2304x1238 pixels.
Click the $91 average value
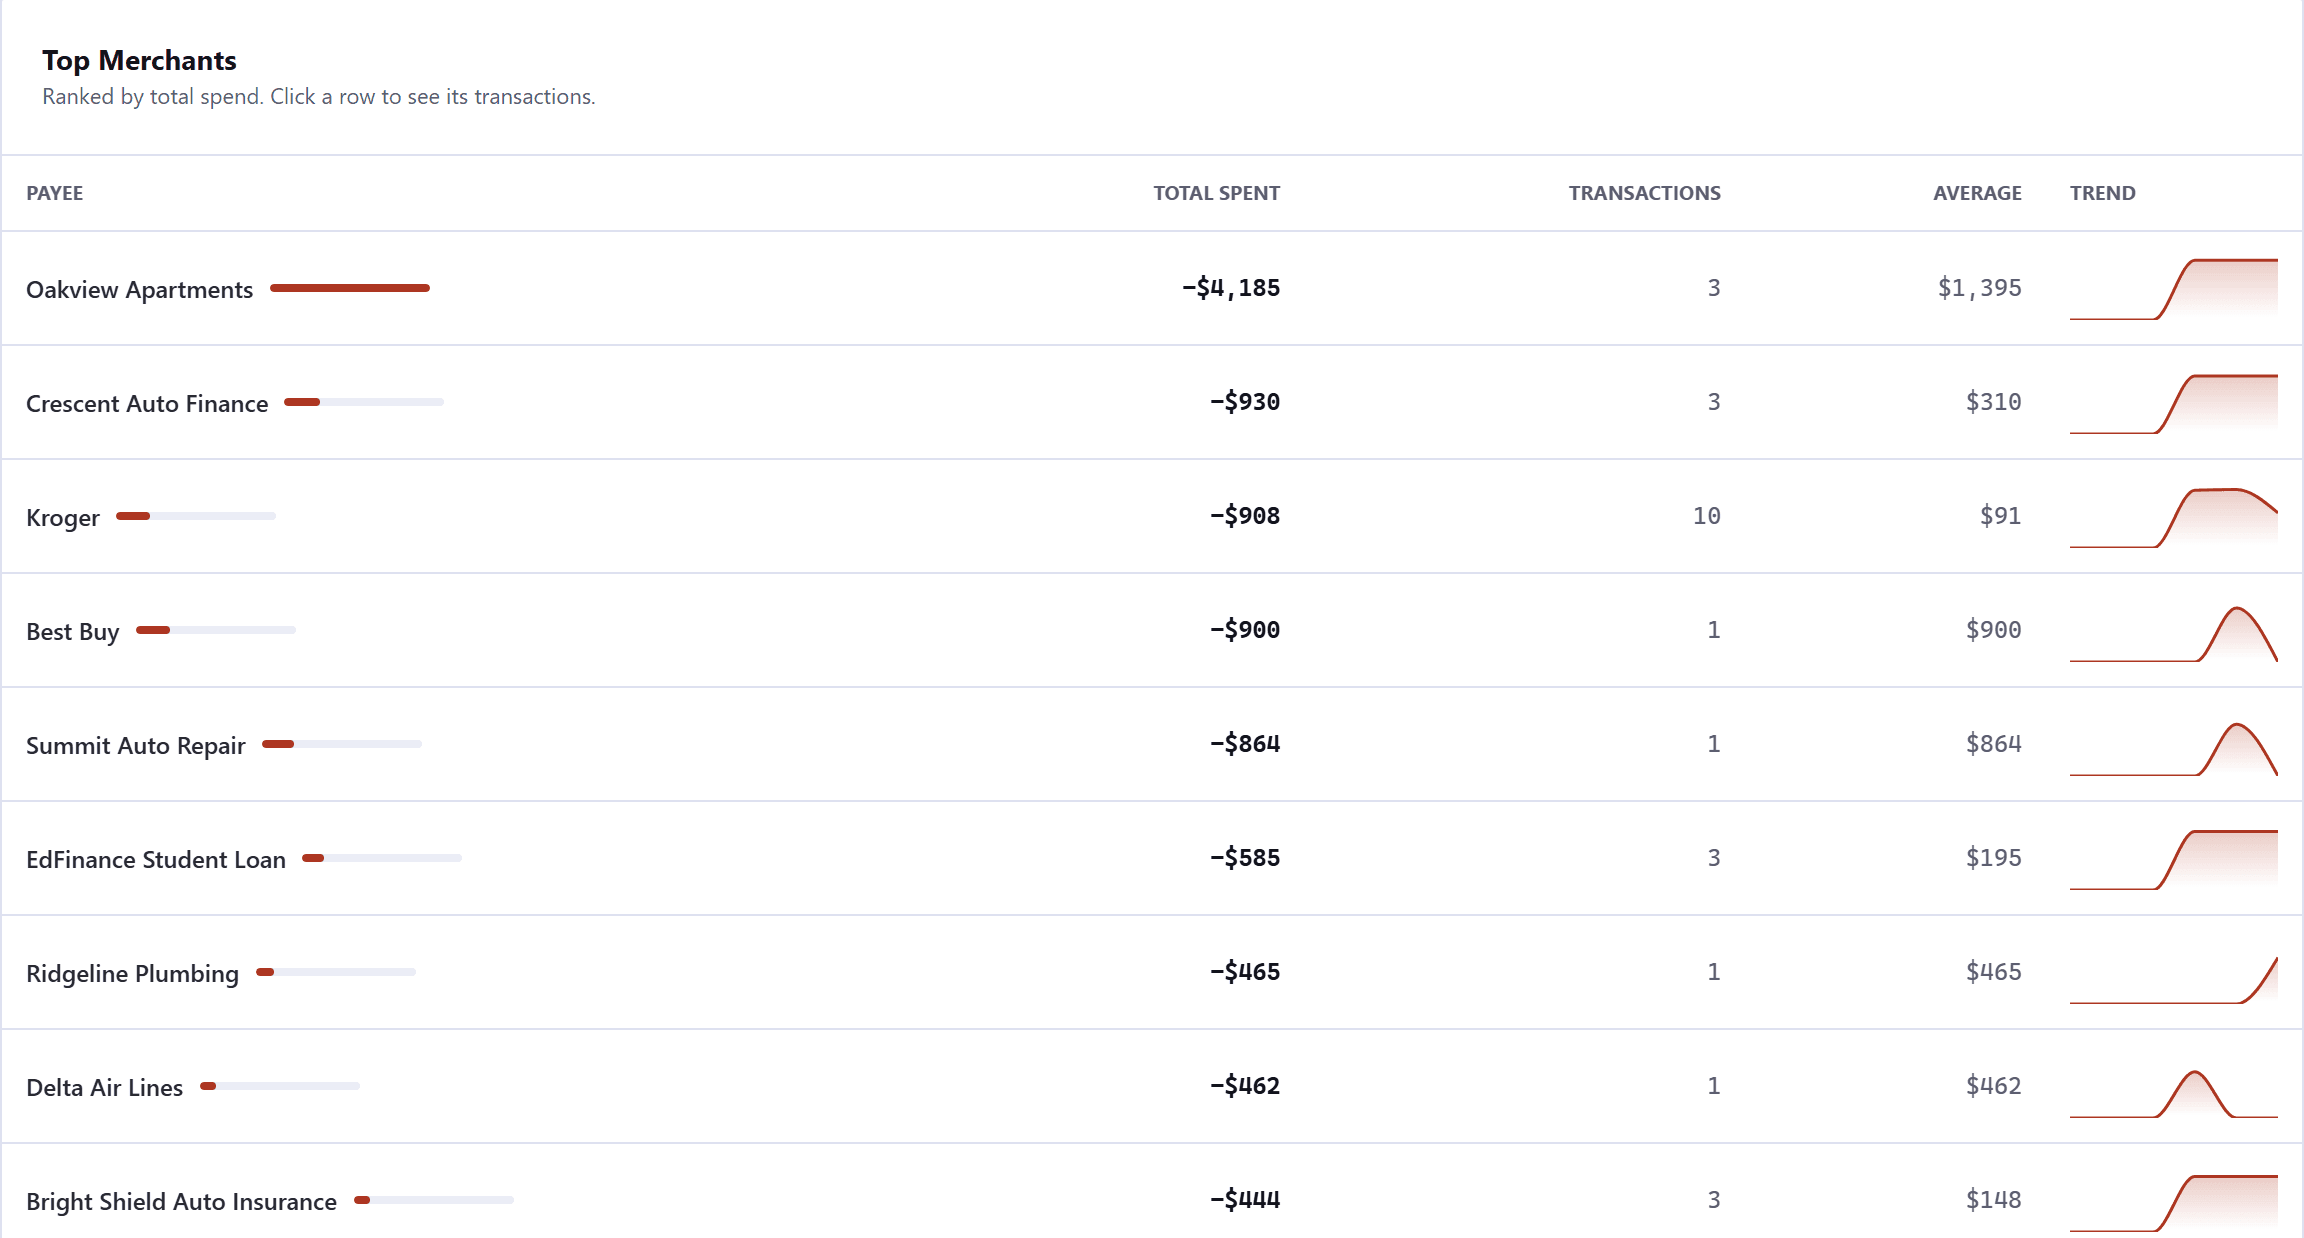coord(2001,516)
